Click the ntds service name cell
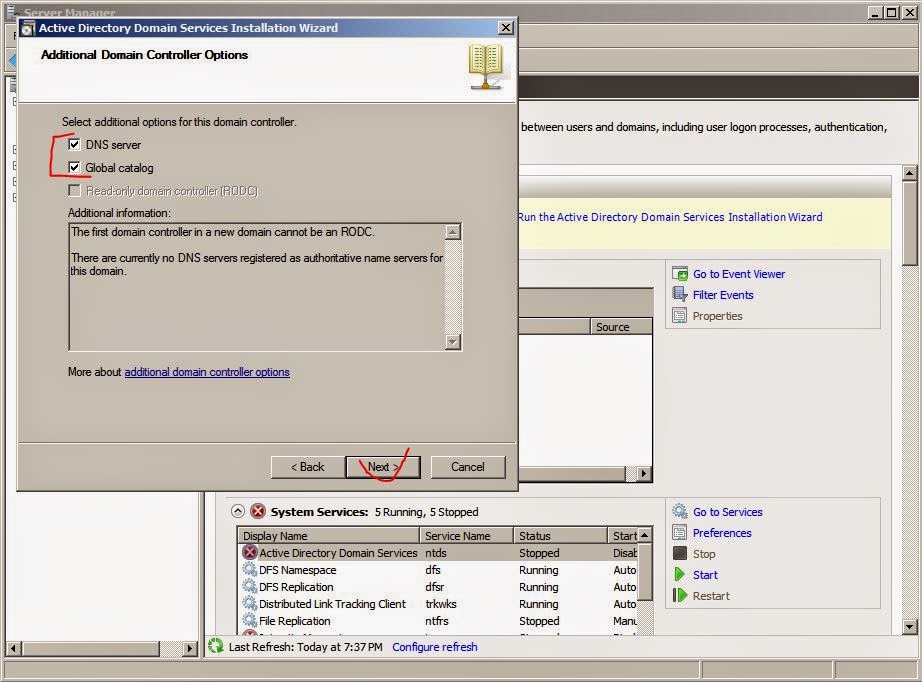 [x=436, y=553]
